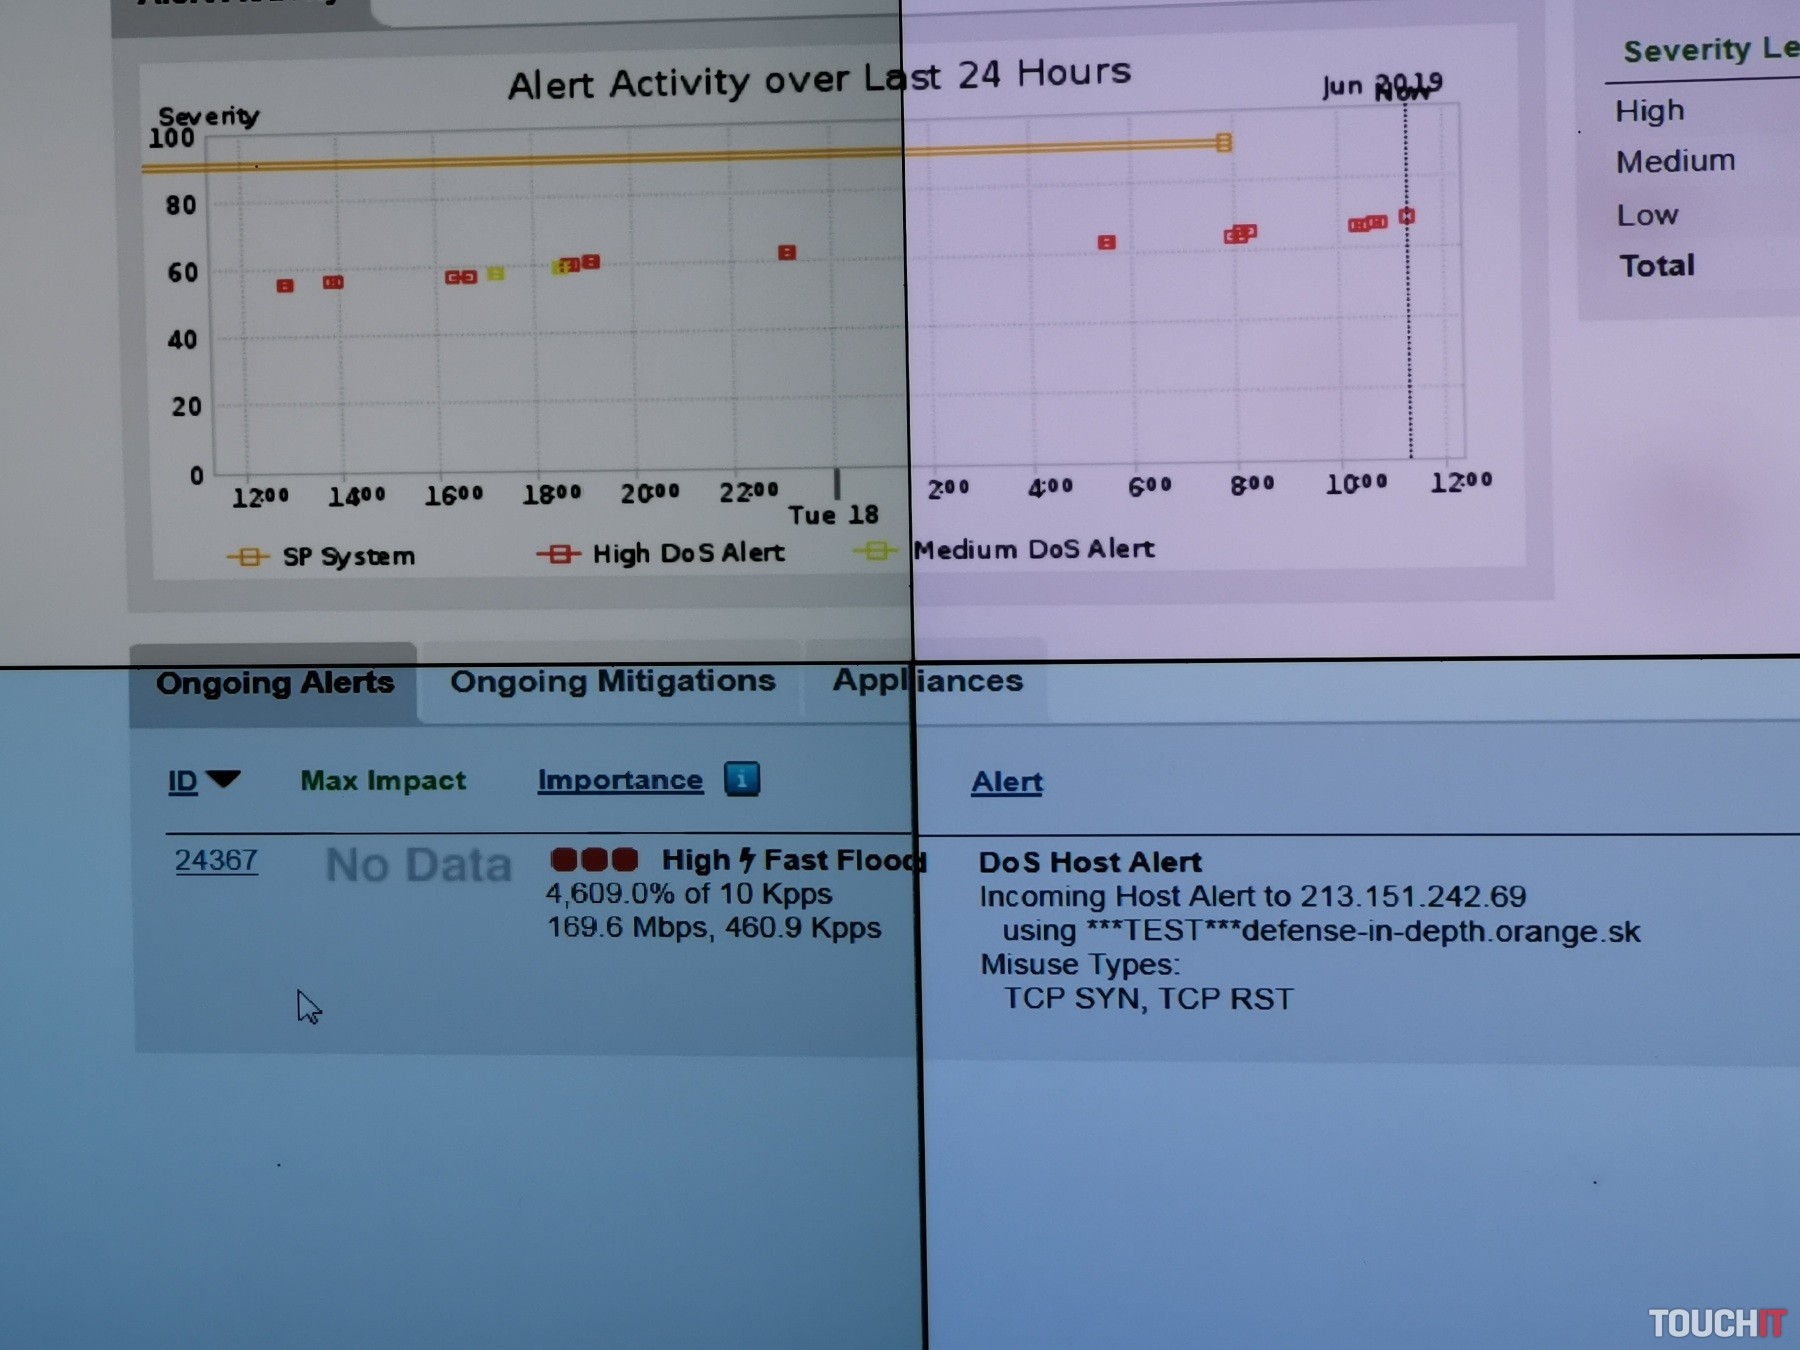Click the High severity level row
Viewport: 1800px width, 1350px height.
[x=1649, y=111]
